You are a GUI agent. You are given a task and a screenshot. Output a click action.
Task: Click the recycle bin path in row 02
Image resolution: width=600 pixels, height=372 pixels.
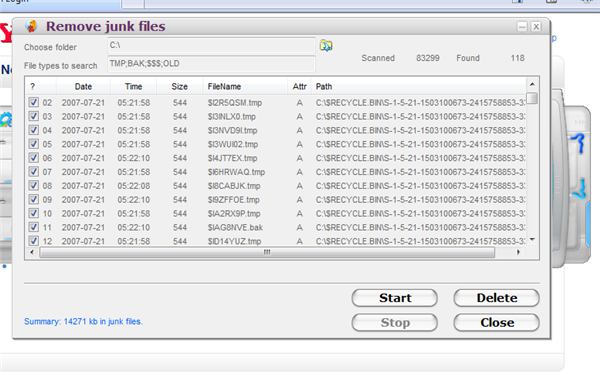click(420, 103)
